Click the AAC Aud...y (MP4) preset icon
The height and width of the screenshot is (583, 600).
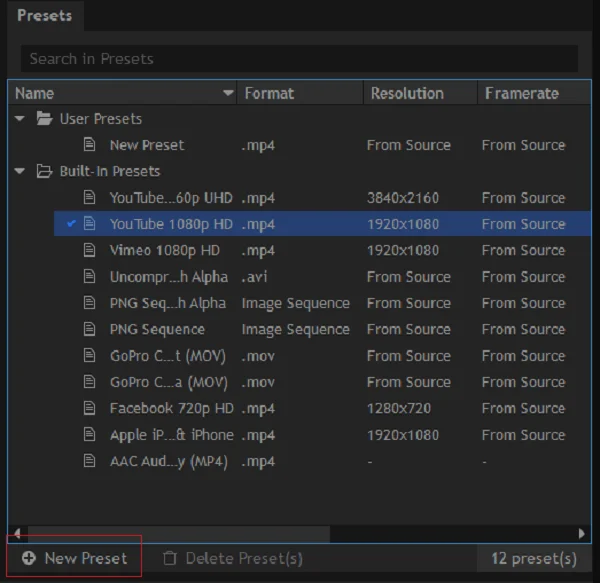pyautogui.click(x=90, y=461)
